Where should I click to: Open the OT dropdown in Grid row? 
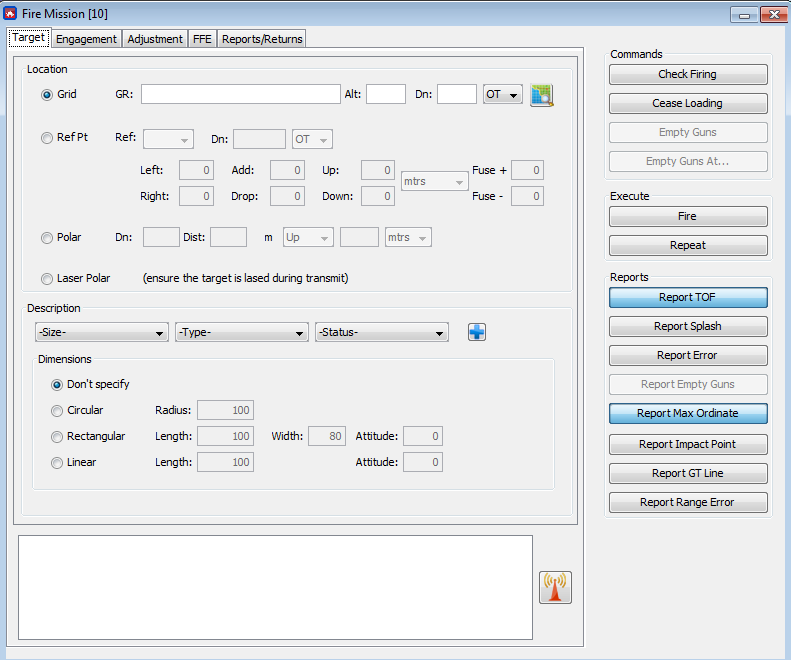tap(502, 94)
